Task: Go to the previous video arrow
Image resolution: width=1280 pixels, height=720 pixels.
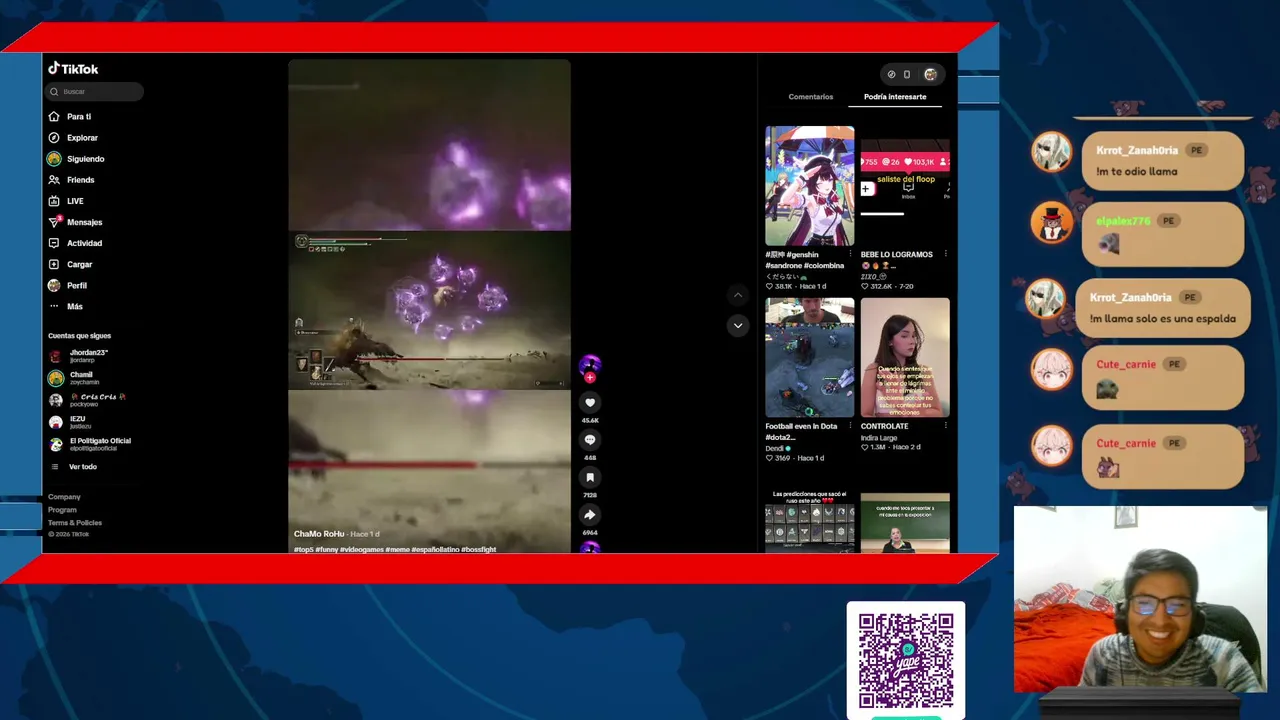Action: pyautogui.click(x=738, y=295)
